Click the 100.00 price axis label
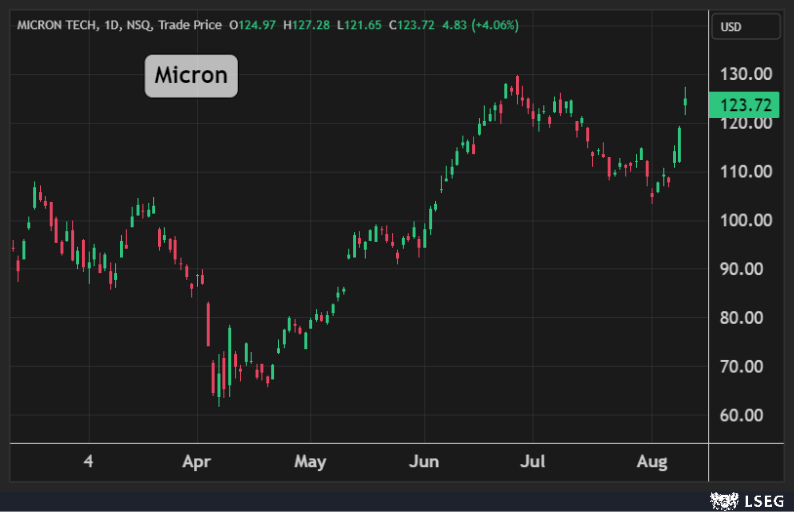 (745, 220)
